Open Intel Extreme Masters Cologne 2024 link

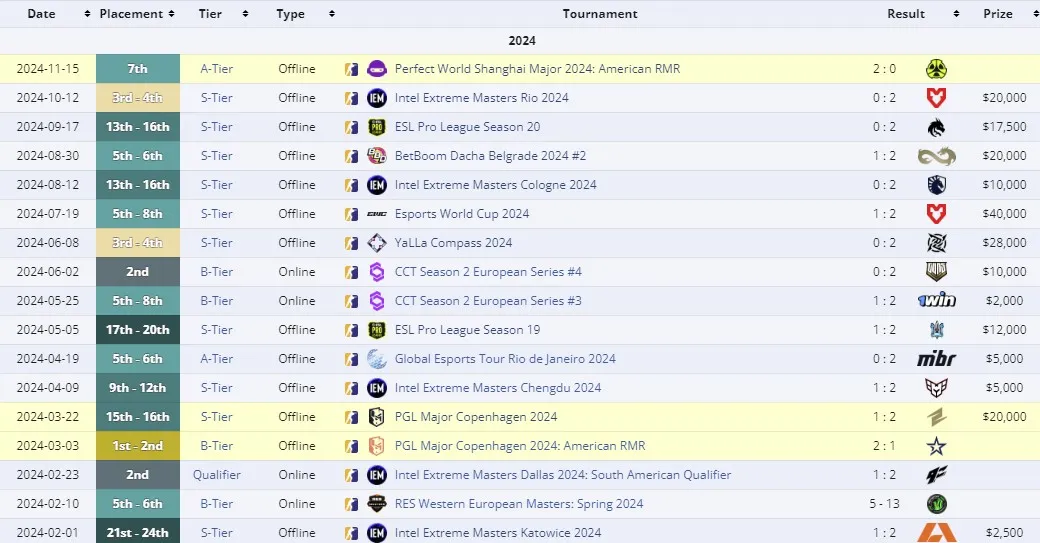(x=495, y=185)
